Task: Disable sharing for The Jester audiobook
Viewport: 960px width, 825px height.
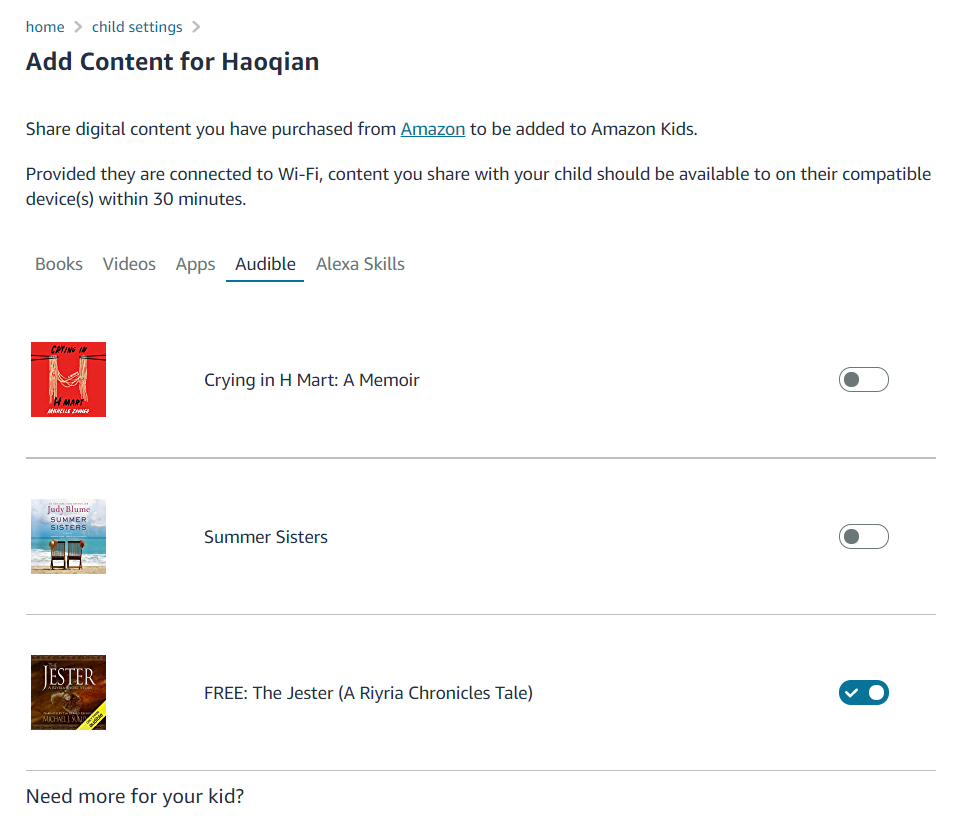Action: tap(863, 692)
